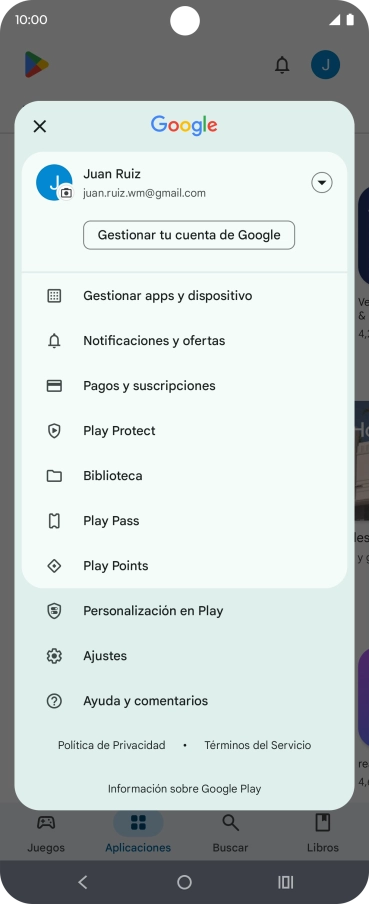This screenshot has height=904, width=369.
Task: Tap the Android back navigation button
Action: tap(83, 882)
